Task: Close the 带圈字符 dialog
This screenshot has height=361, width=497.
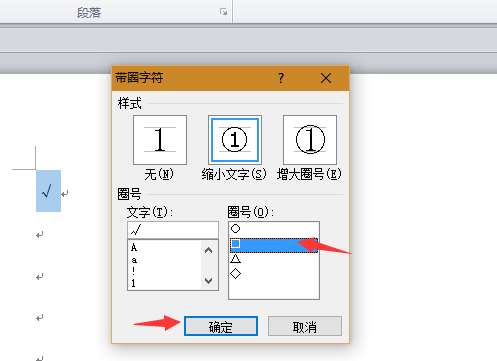Action: point(325,78)
